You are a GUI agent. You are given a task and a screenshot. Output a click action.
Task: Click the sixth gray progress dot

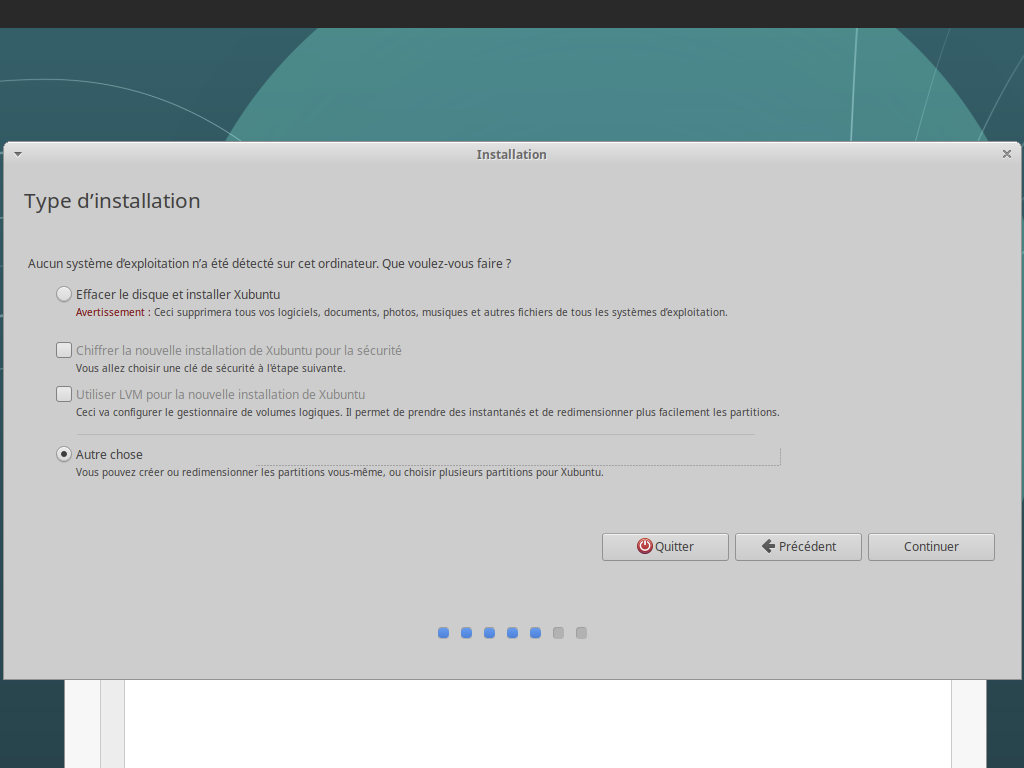click(x=558, y=633)
